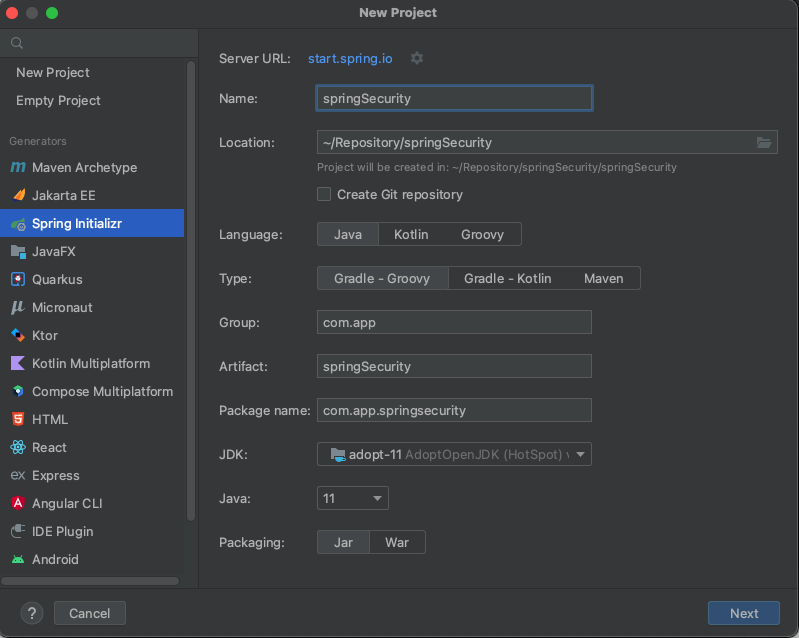Click the Package name field
The width and height of the screenshot is (799, 638).
pos(454,410)
